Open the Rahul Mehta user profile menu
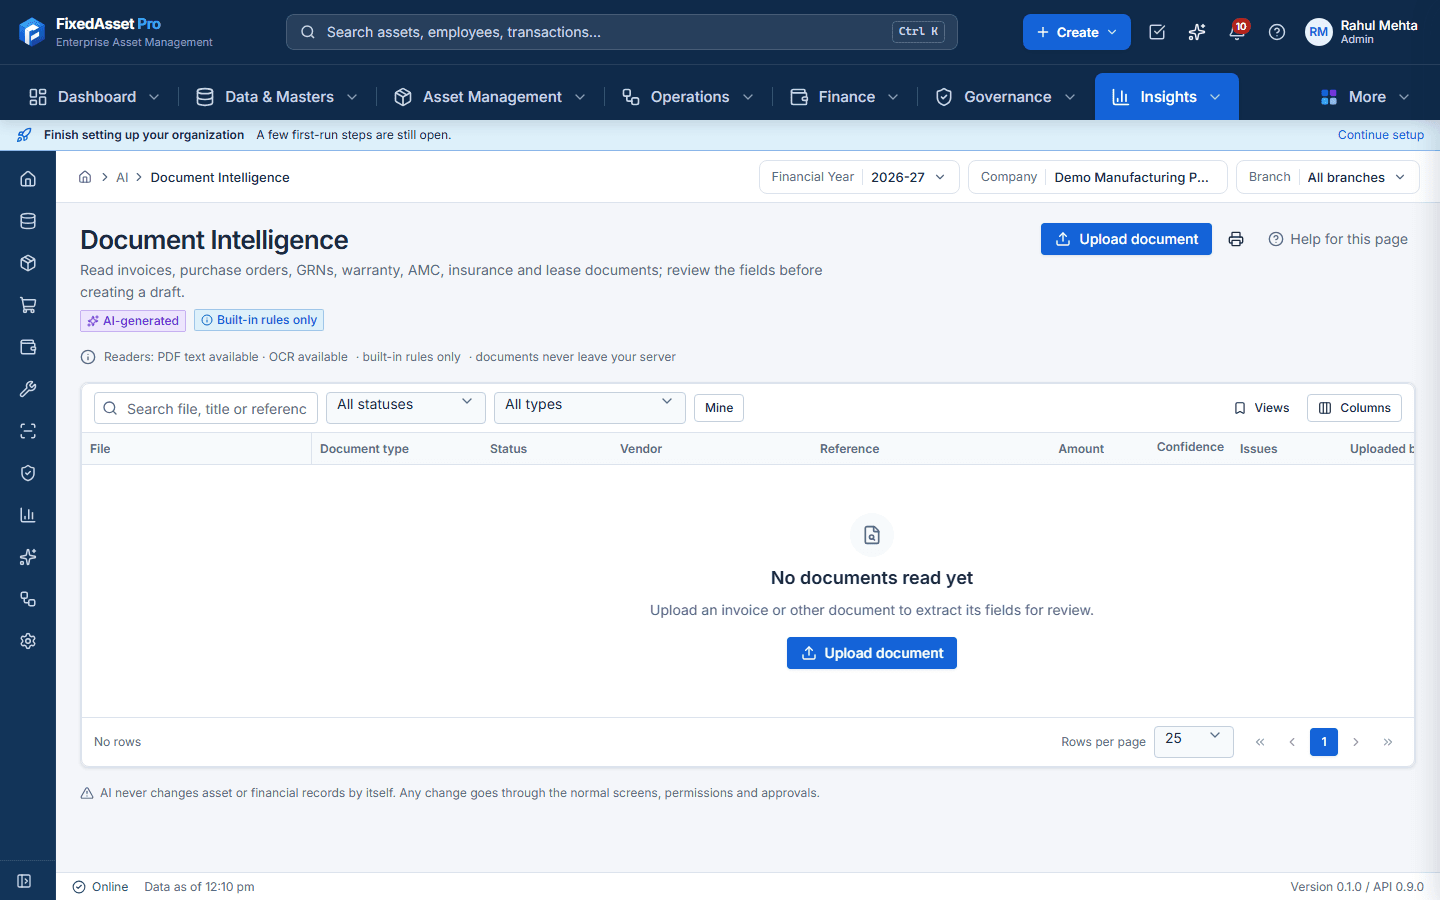 tap(1362, 32)
